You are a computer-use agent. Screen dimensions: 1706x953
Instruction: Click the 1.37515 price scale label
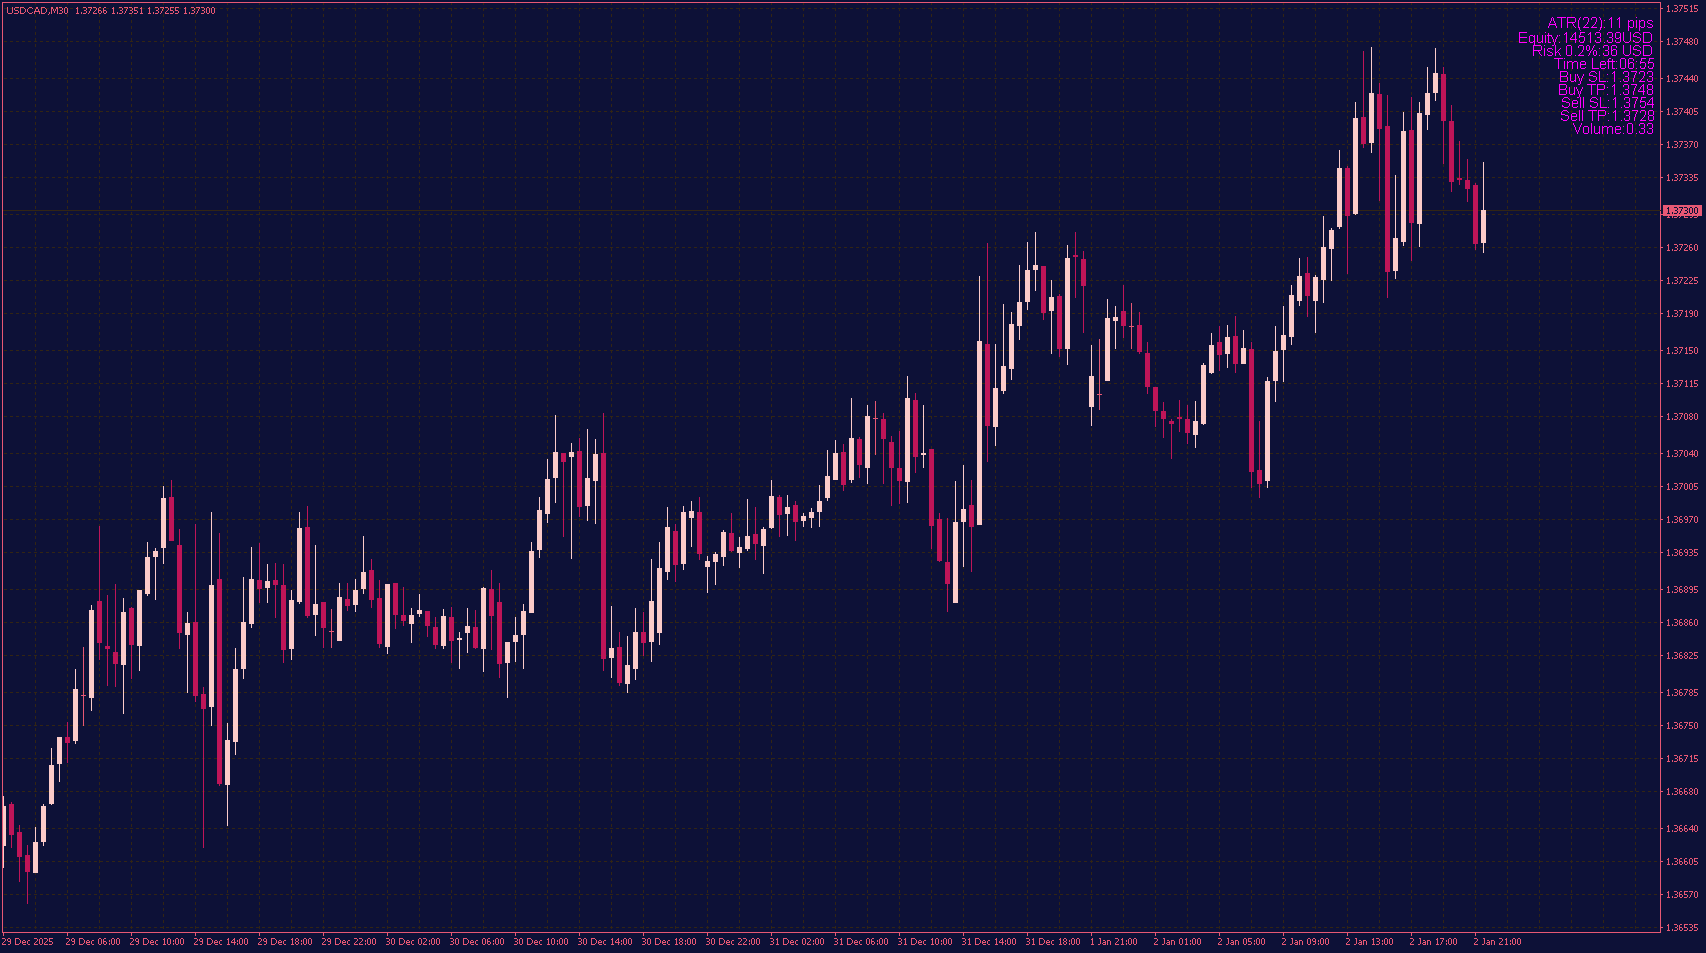(x=1681, y=9)
